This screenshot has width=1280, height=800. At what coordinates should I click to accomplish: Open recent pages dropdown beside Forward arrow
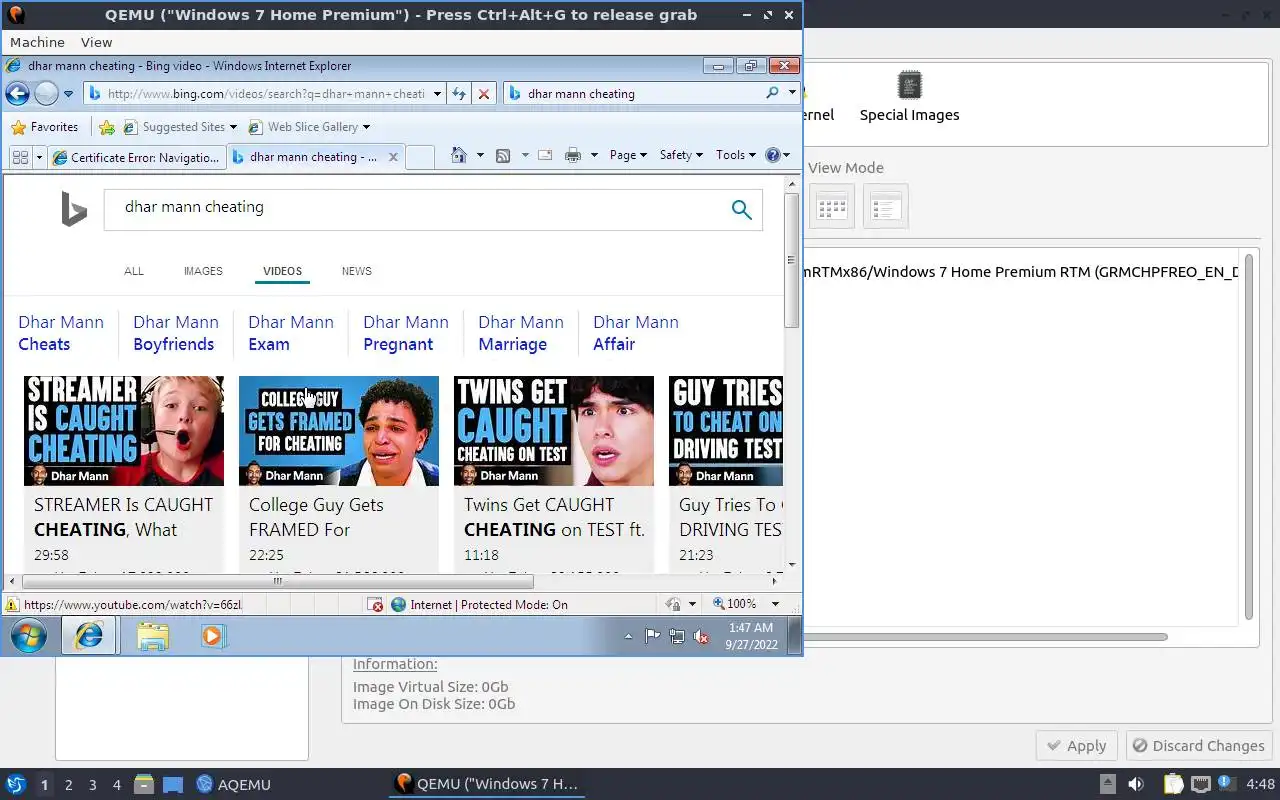point(69,94)
